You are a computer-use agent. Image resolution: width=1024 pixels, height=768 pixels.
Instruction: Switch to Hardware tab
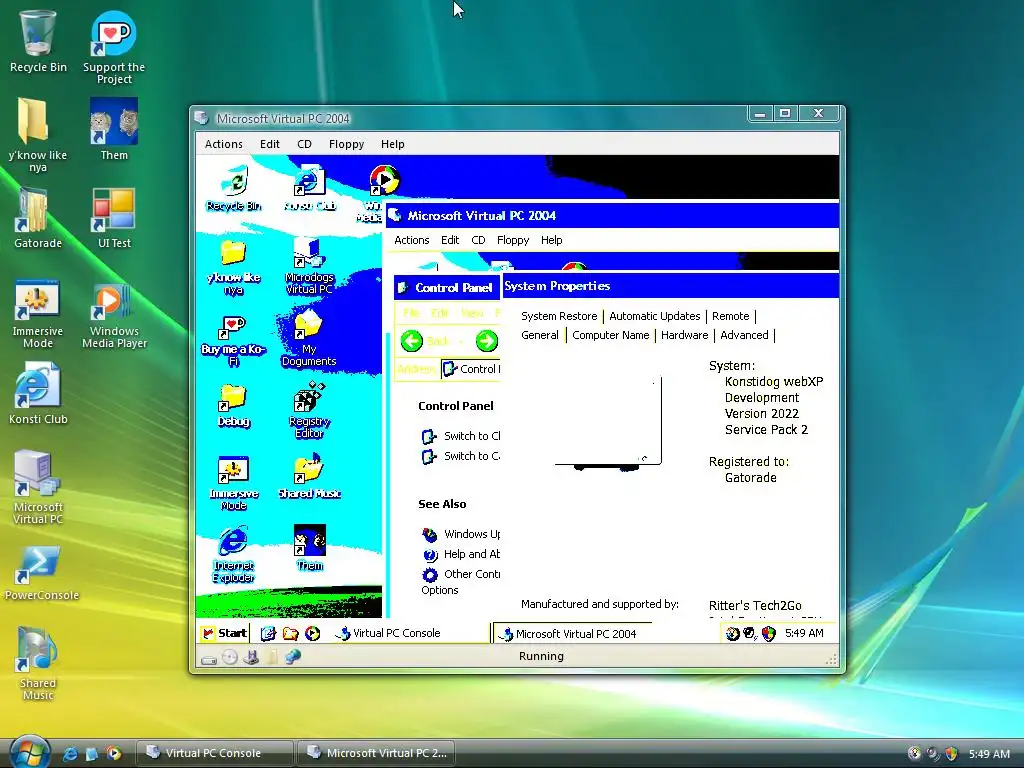684,335
